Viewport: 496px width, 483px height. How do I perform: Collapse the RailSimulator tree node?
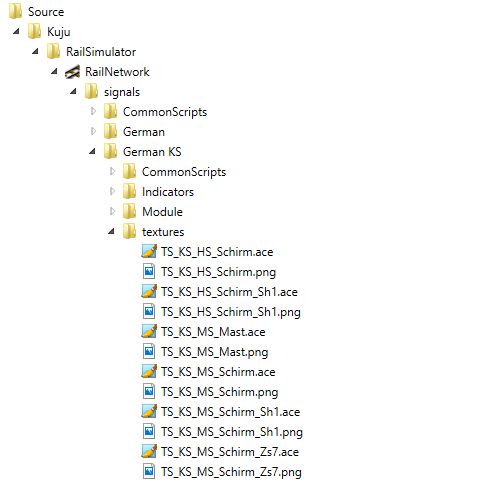pos(35,51)
